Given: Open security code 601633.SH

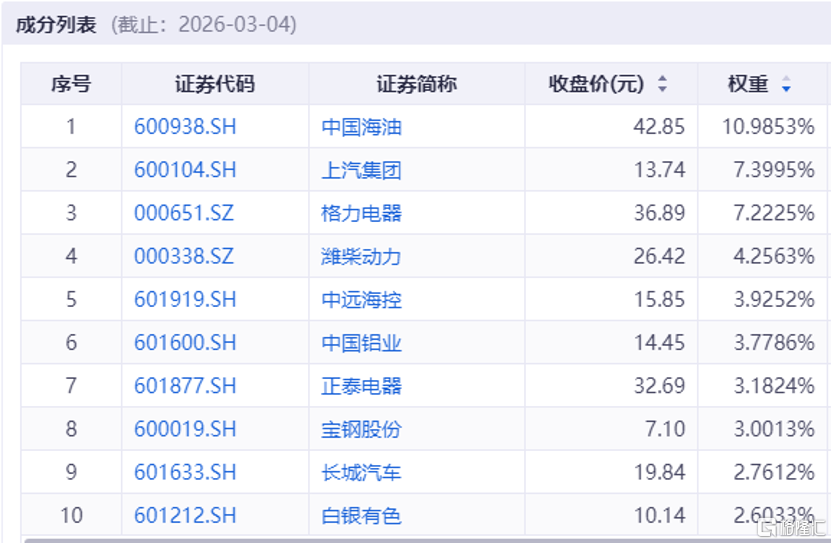Looking at the screenshot, I should click(185, 472).
